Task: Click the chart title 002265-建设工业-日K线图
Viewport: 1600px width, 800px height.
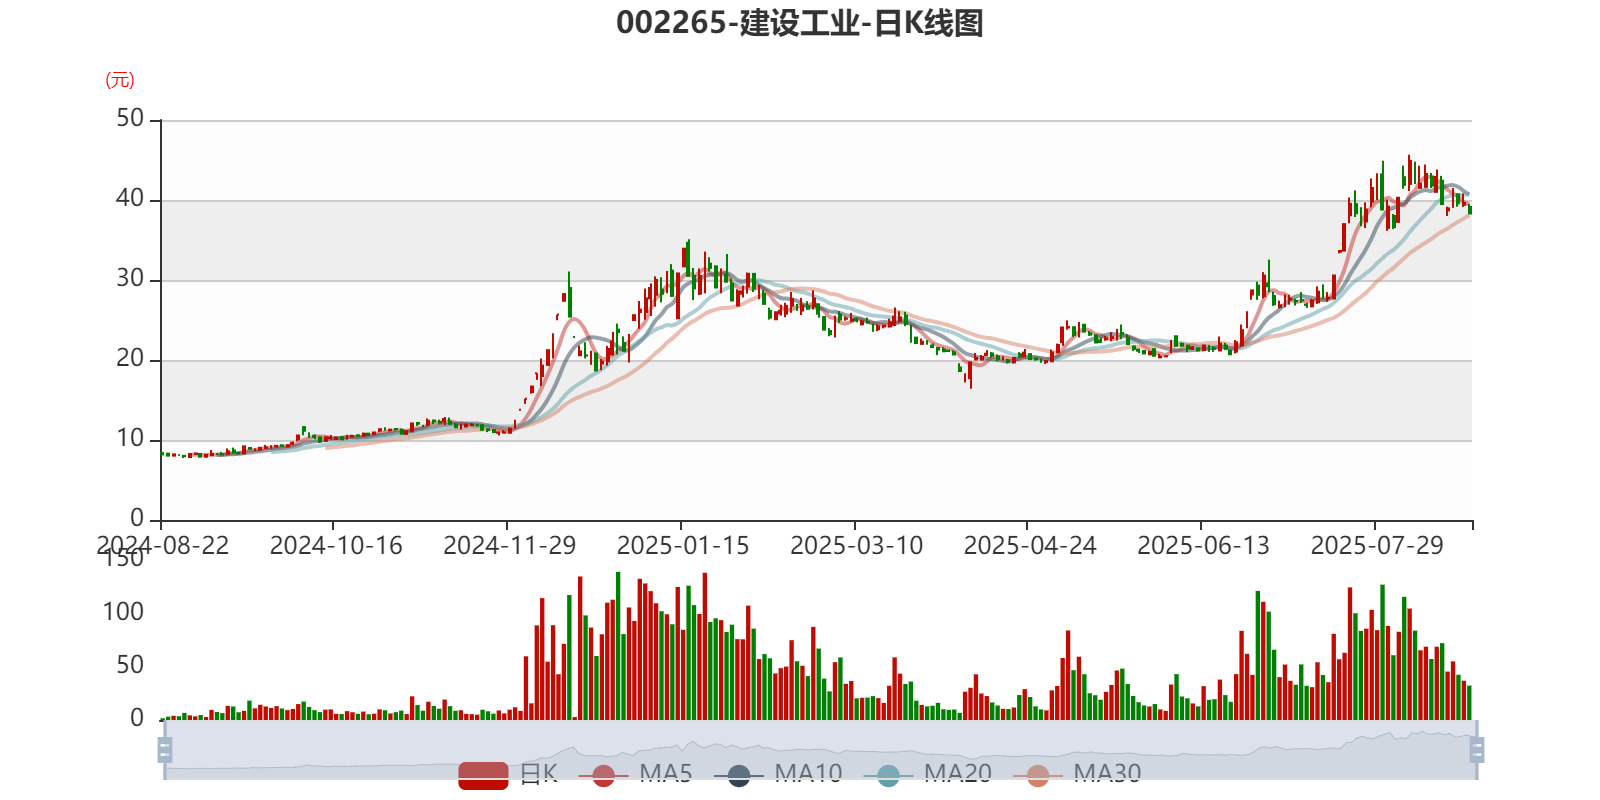Action: pos(800,23)
